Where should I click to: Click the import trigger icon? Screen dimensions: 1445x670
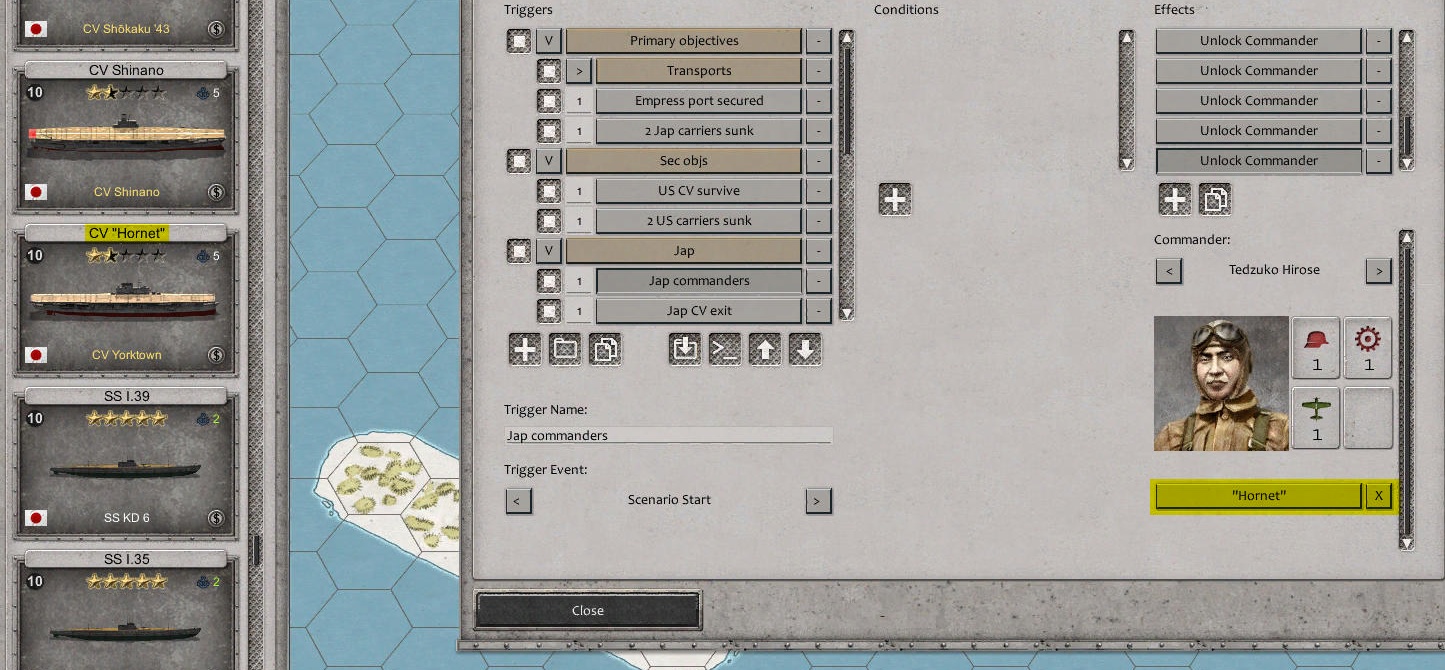tap(685, 349)
